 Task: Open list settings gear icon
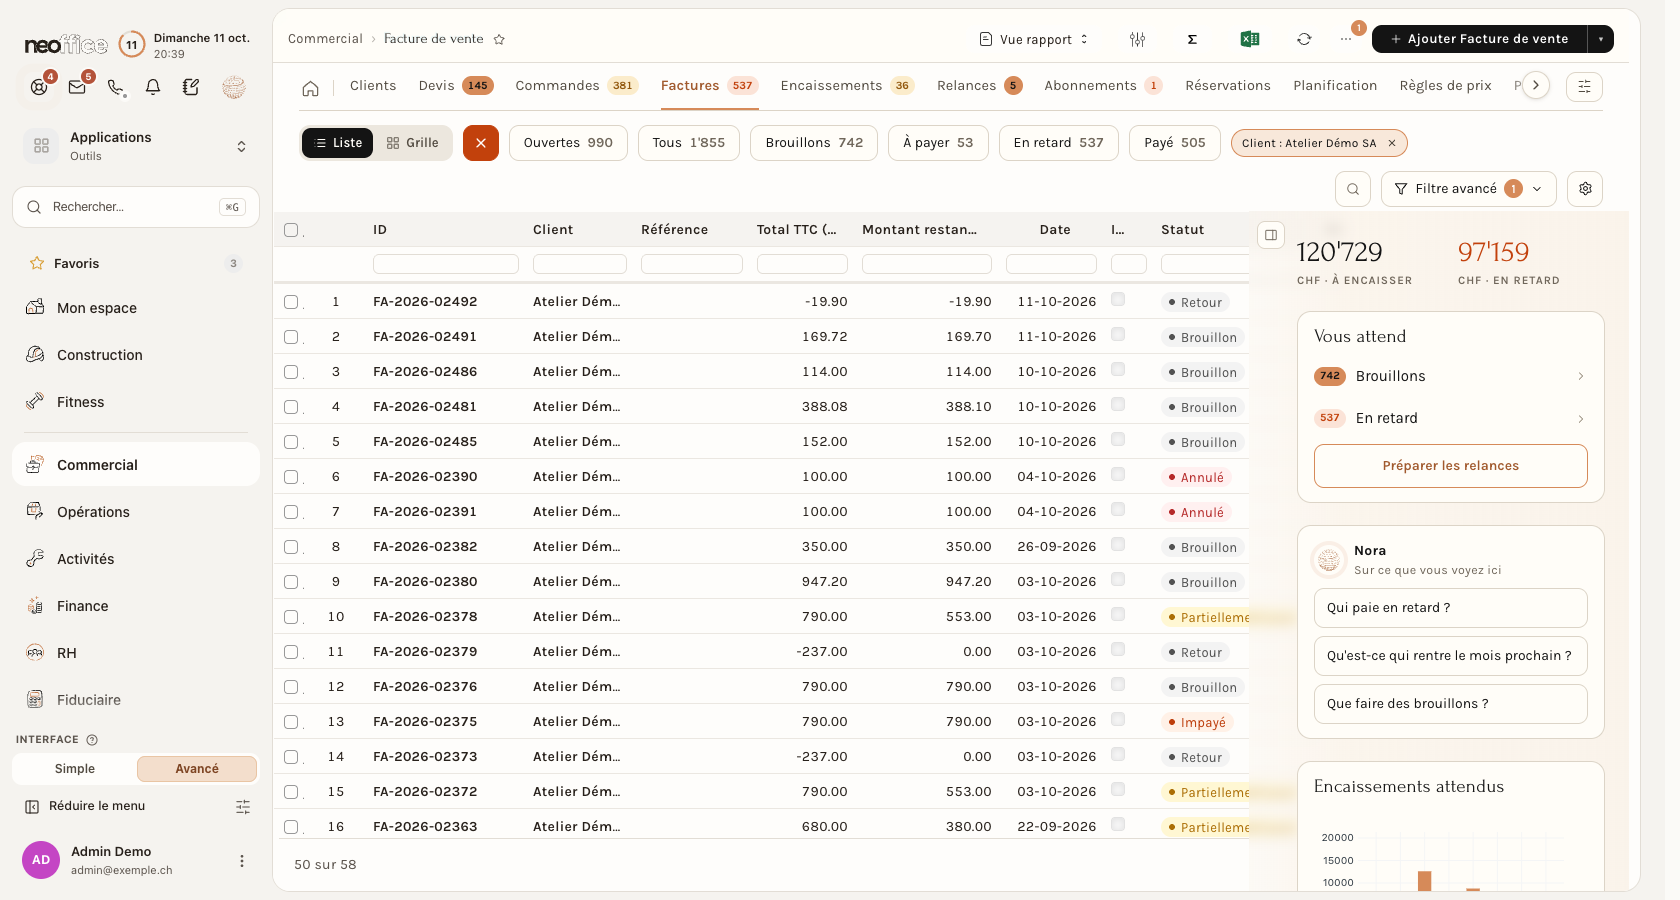1585,189
